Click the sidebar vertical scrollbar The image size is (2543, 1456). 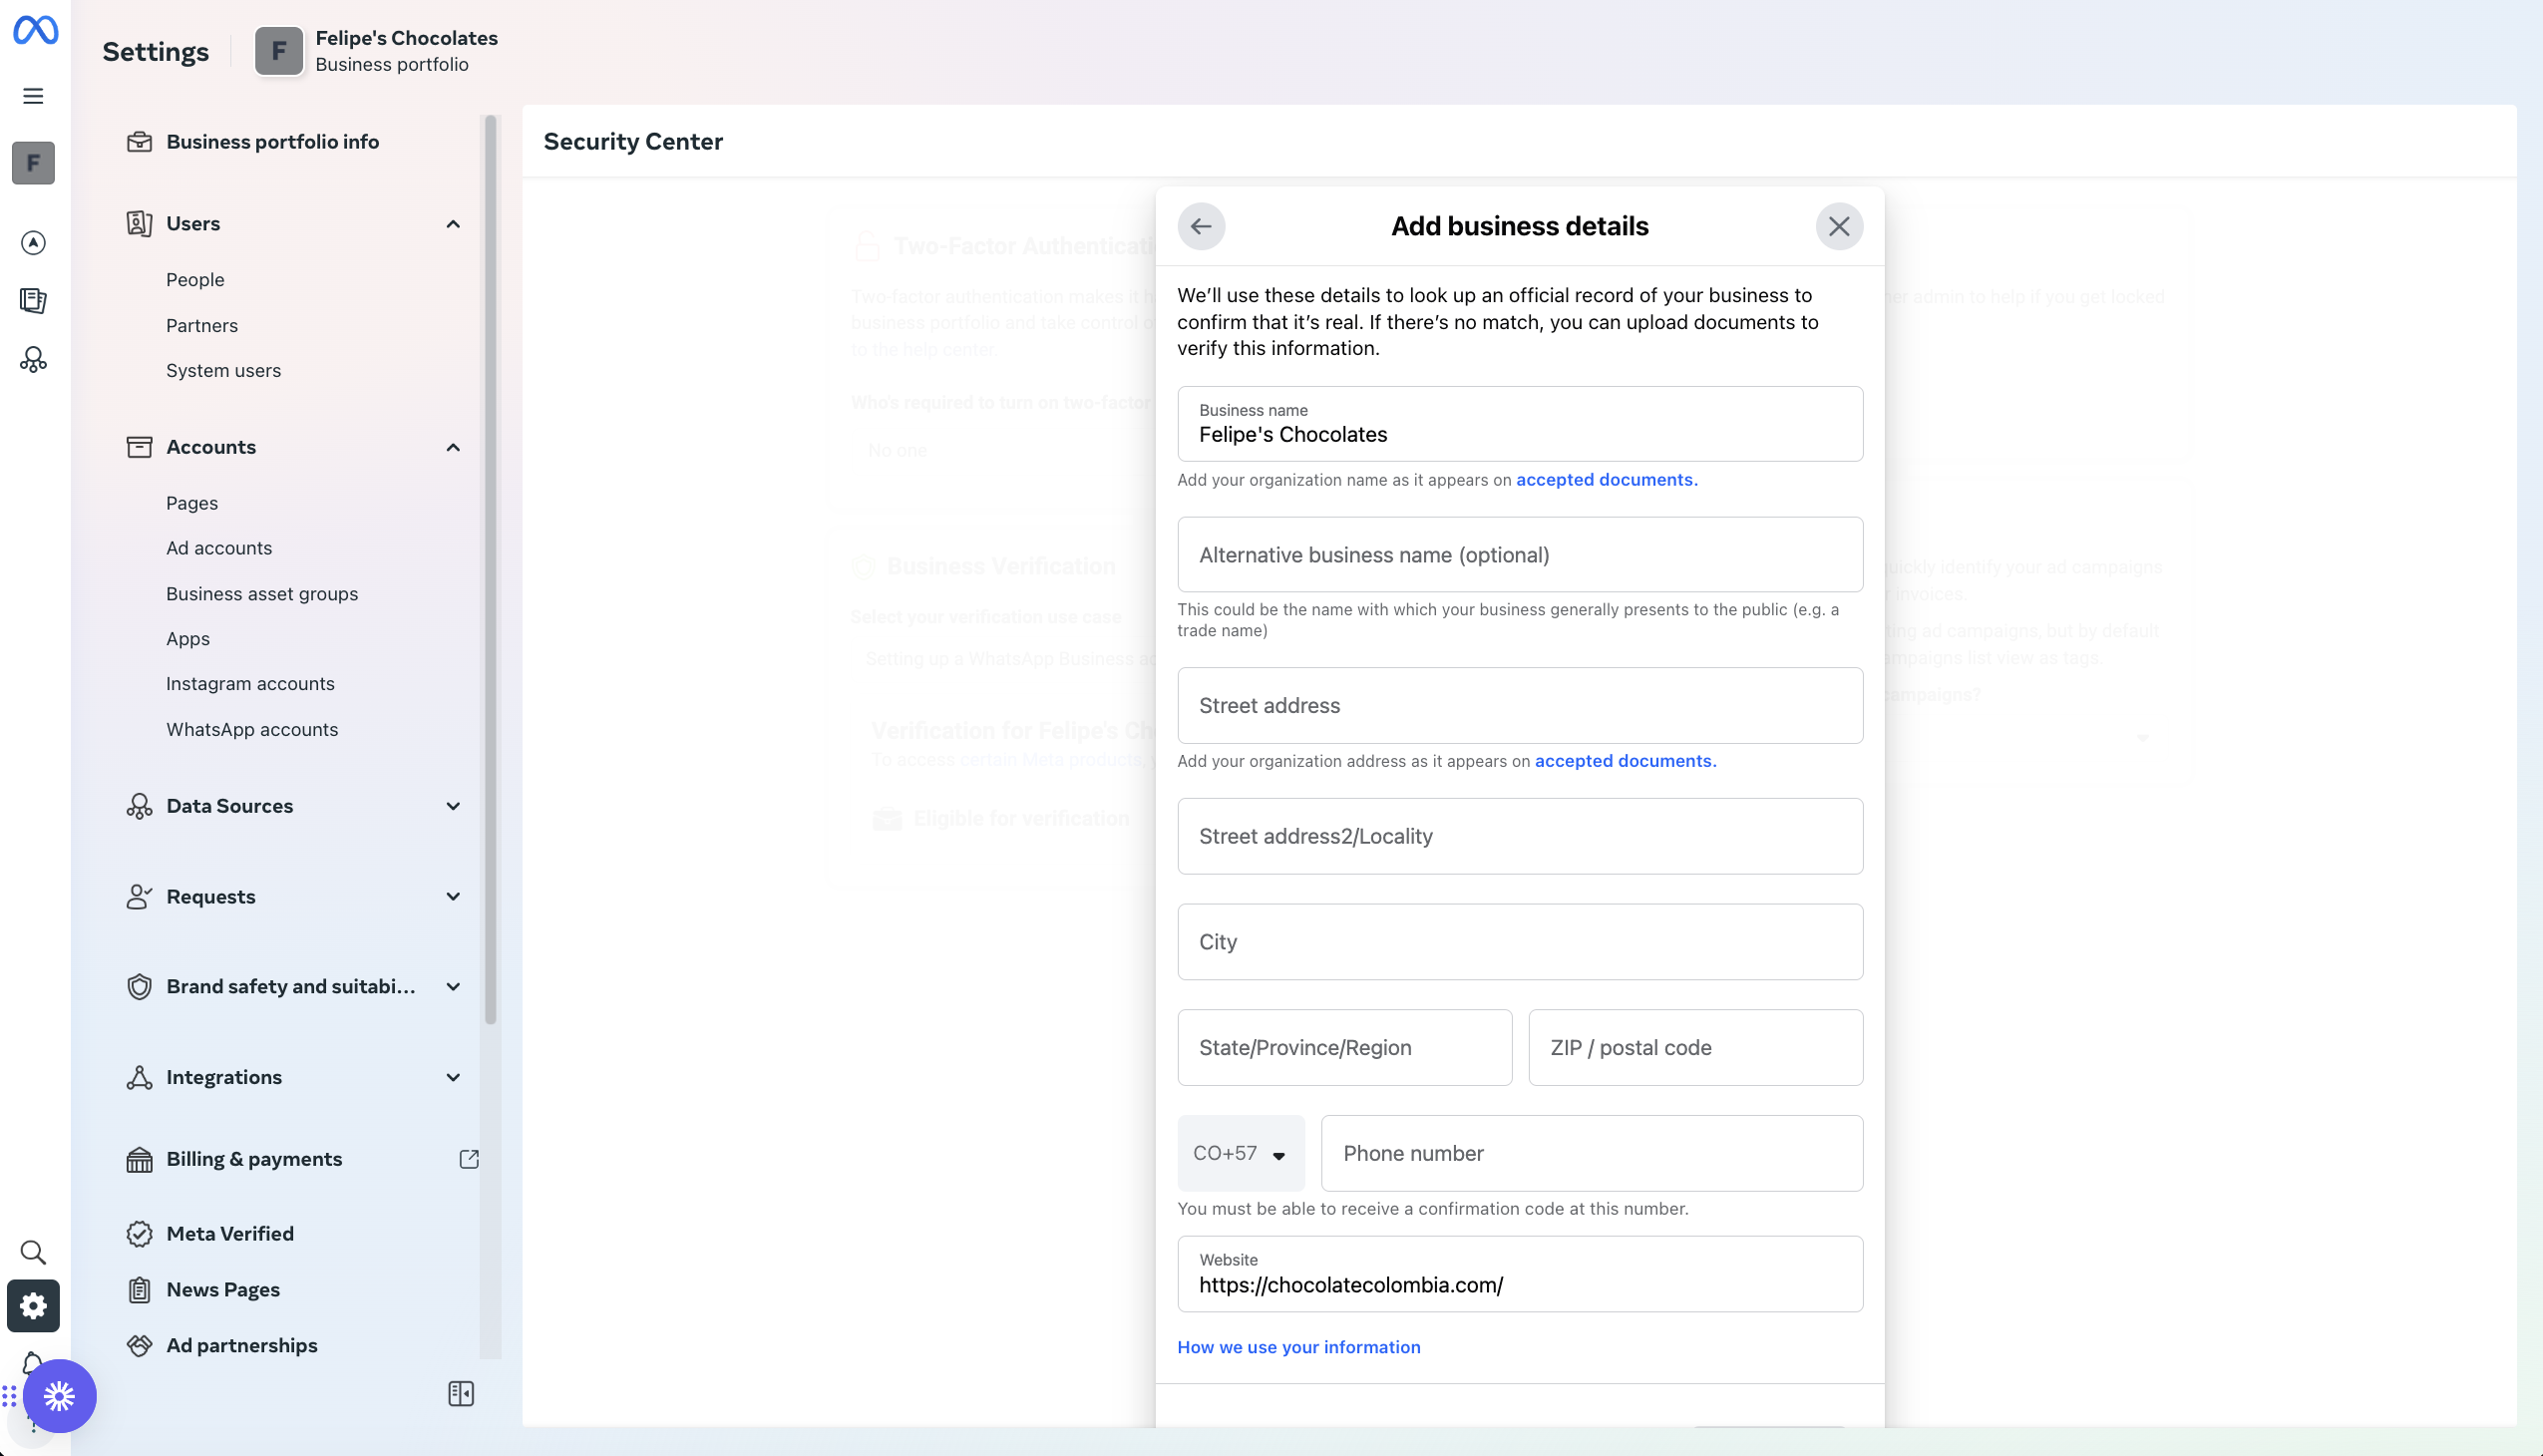click(490, 570)
